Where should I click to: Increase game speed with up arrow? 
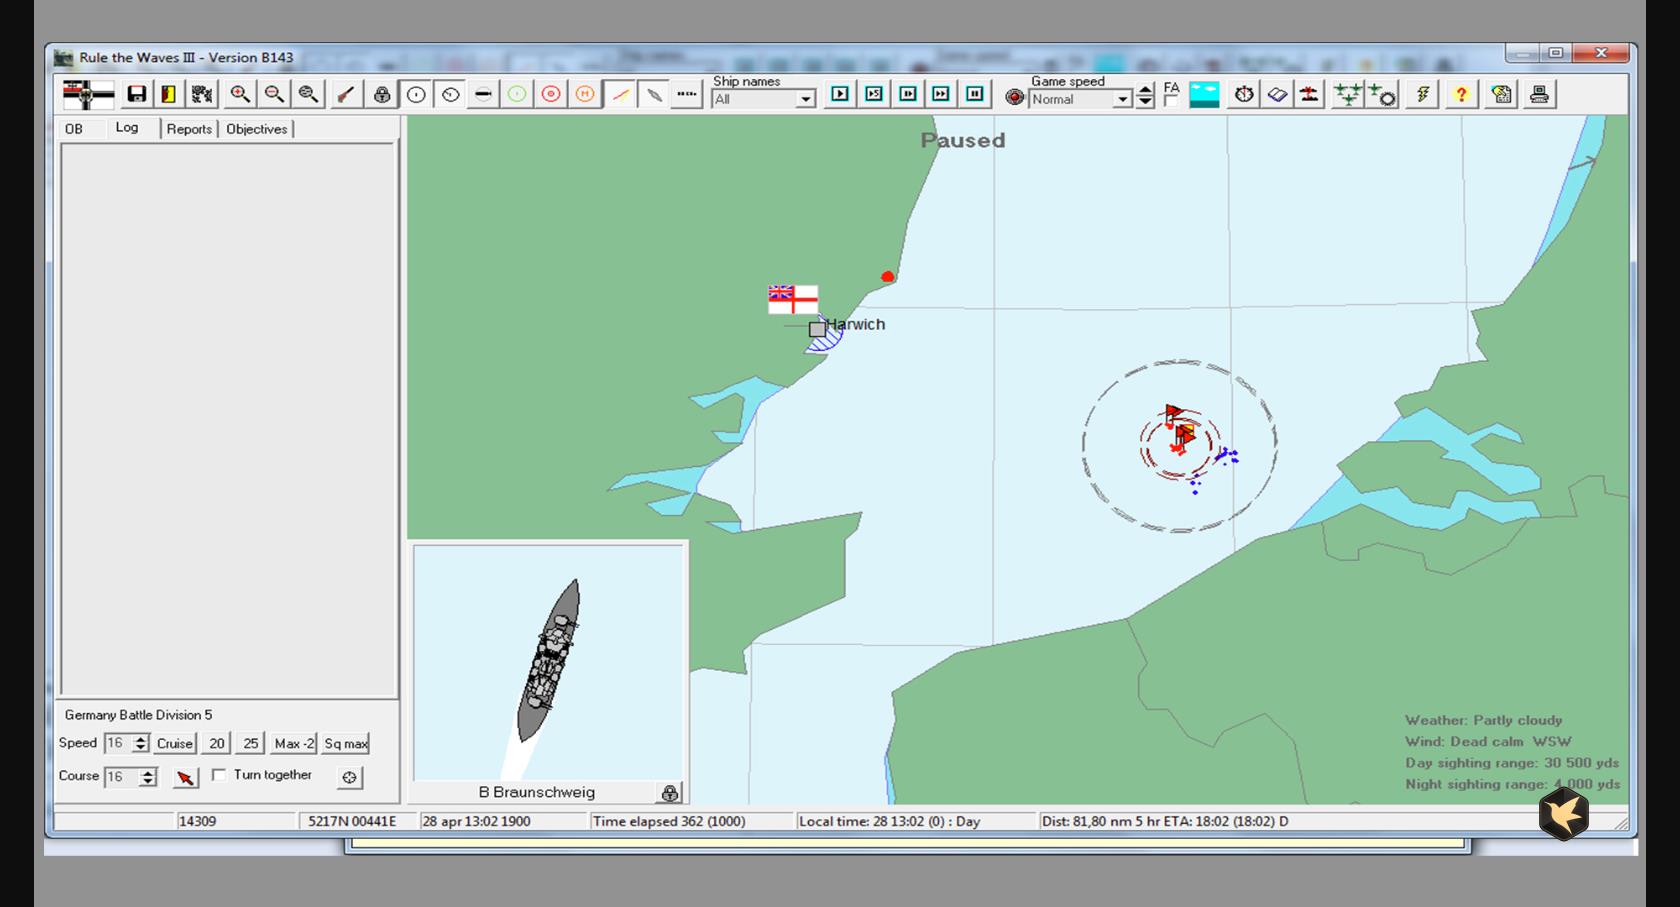tap(1145, 89)
